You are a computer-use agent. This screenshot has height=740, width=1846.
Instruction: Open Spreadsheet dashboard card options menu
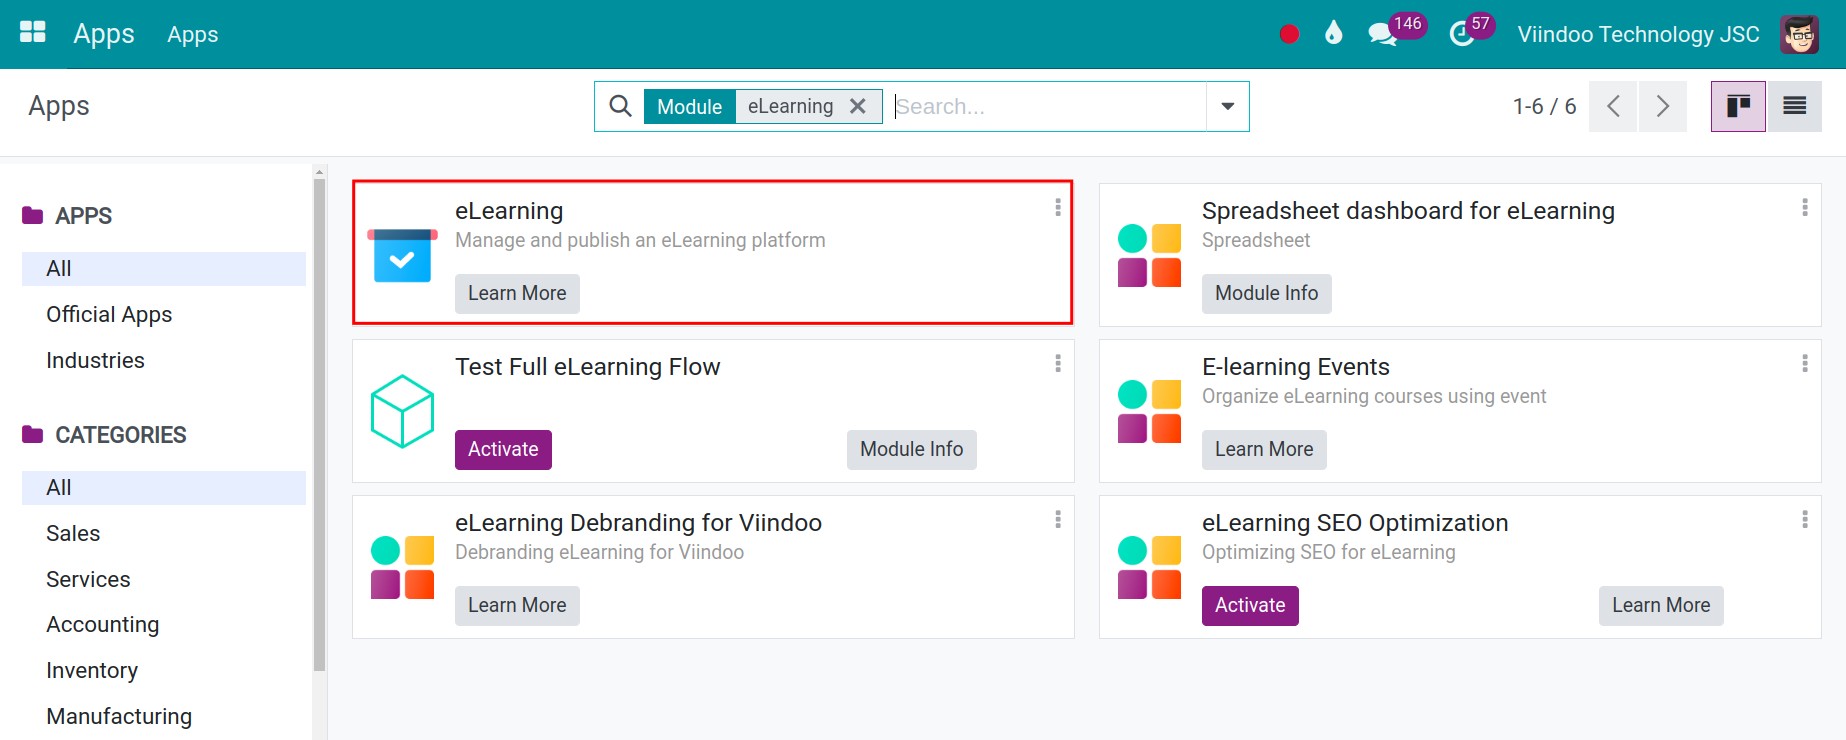(x=1804, y=207)
